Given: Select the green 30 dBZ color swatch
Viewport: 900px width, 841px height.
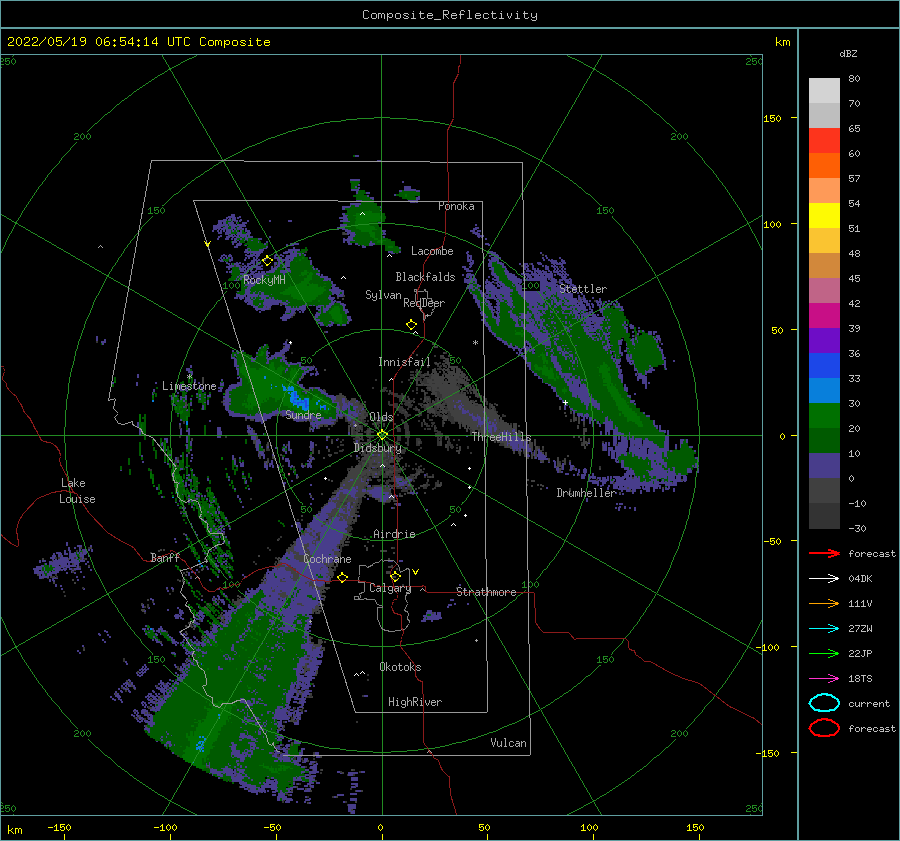Looking at the screenshot, I should pos(824,415).
